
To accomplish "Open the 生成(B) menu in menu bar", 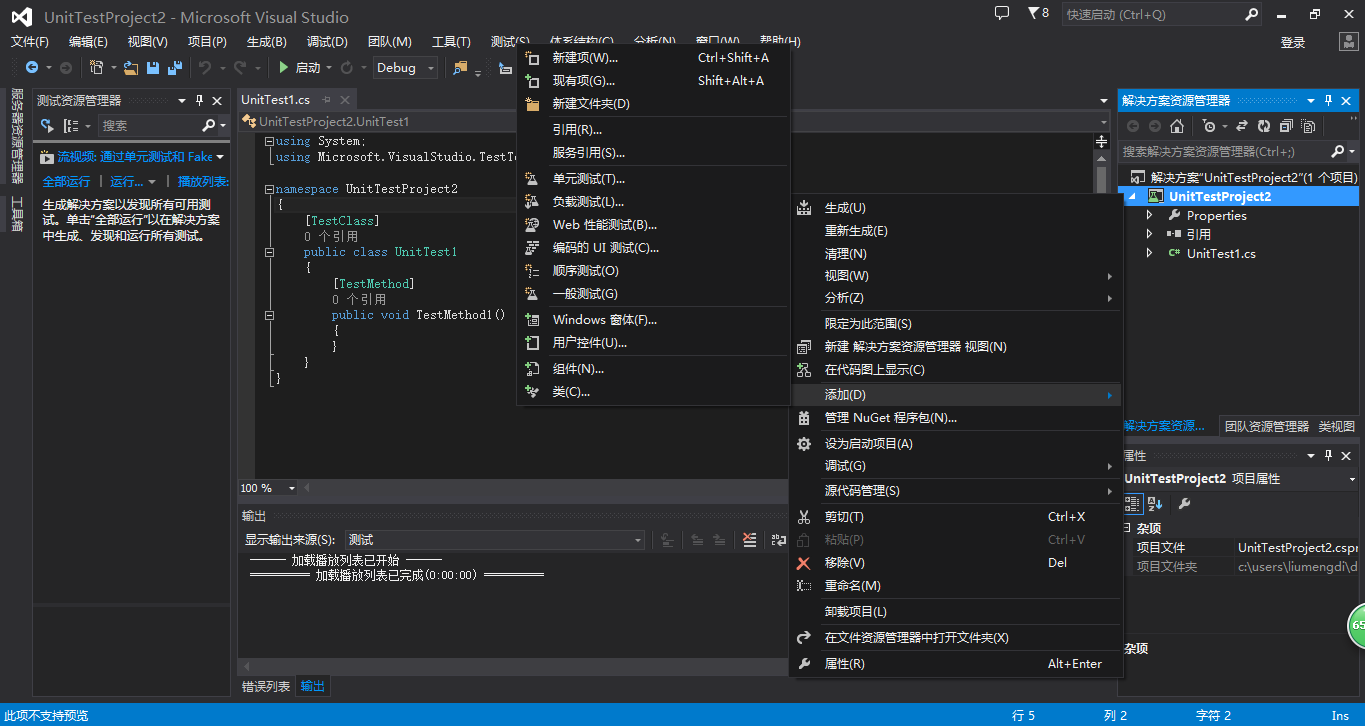I will coord(267,41).
